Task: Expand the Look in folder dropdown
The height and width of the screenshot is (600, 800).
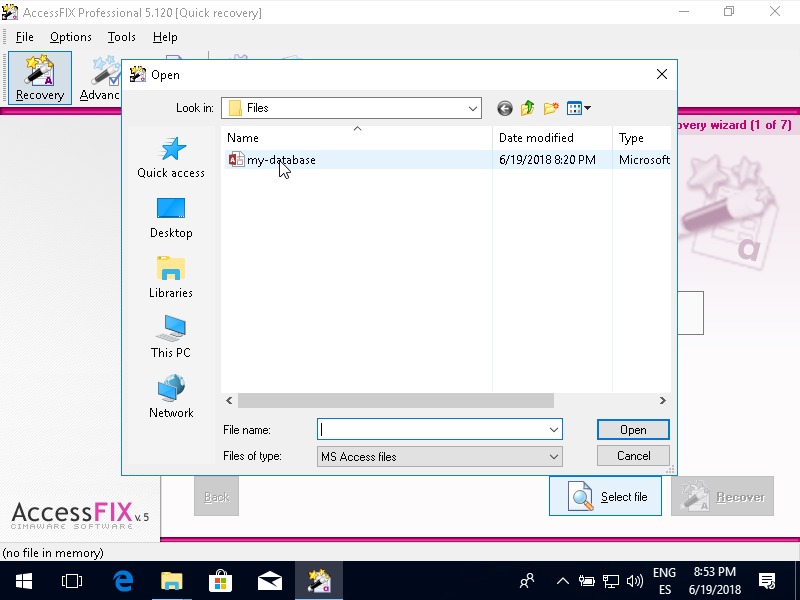Action: [472, 108]
